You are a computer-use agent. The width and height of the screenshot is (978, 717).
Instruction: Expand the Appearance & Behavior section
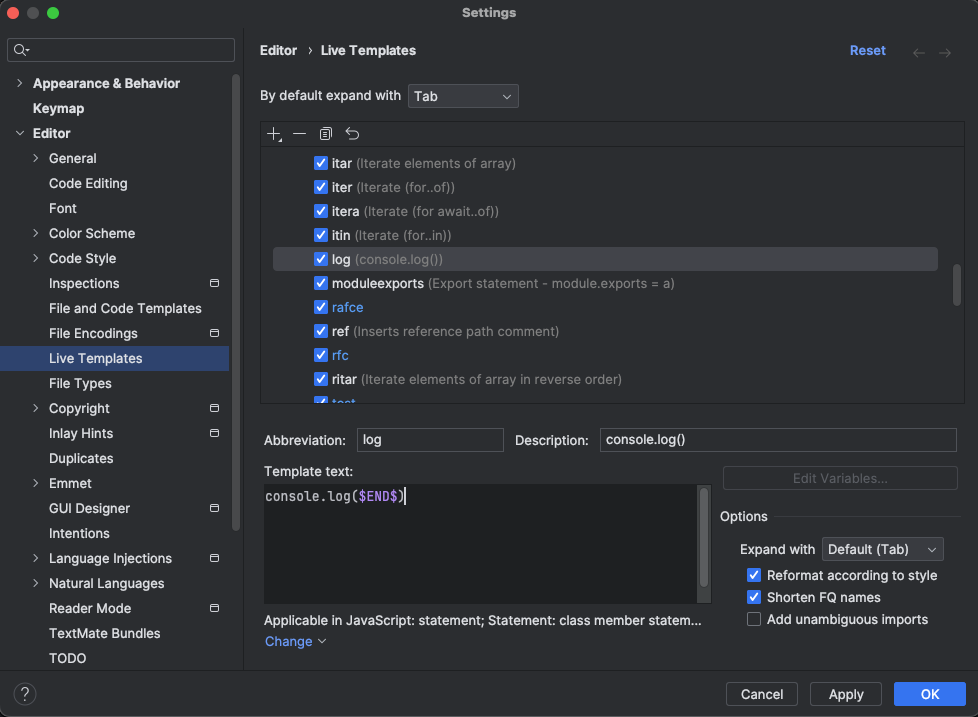[x=20, y=83]
